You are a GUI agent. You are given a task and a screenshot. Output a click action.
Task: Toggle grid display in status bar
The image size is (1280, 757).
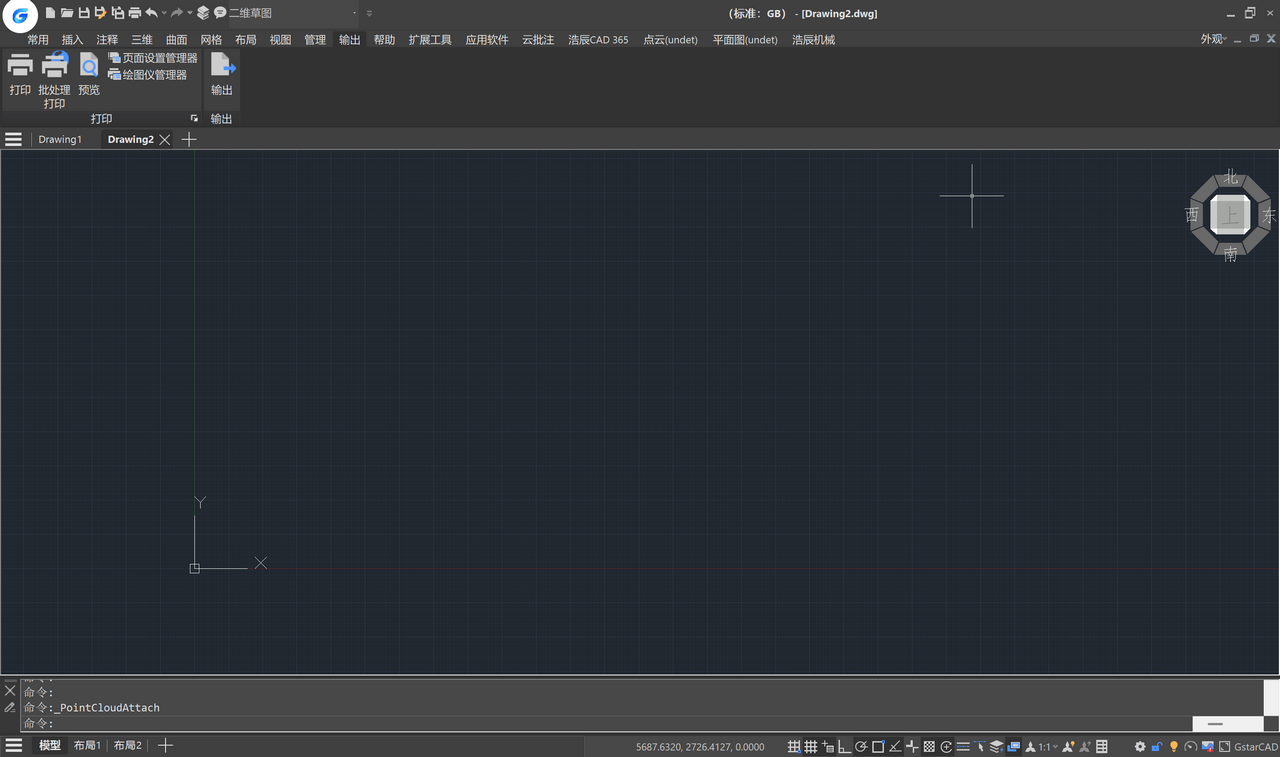click(x=811, y=747)
